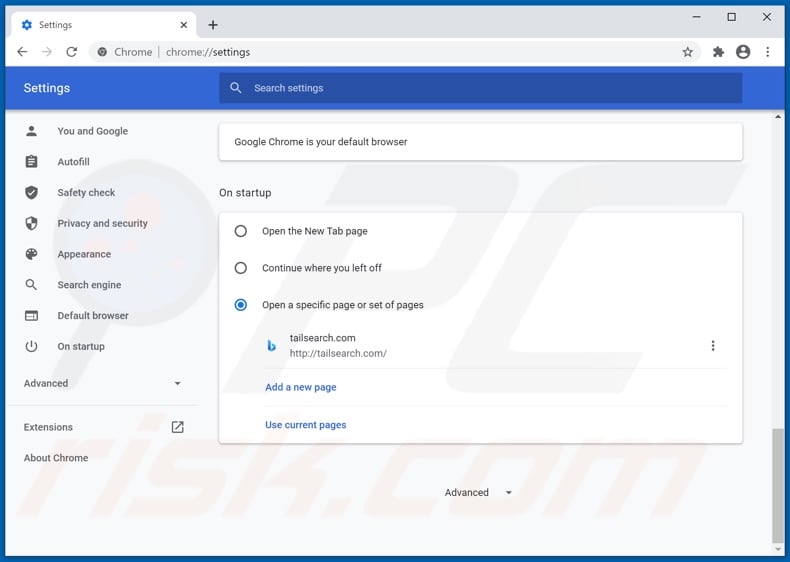Select Open the New Tab page option
The height and width of the screenshot is (562, 790).
pos(241,231)
